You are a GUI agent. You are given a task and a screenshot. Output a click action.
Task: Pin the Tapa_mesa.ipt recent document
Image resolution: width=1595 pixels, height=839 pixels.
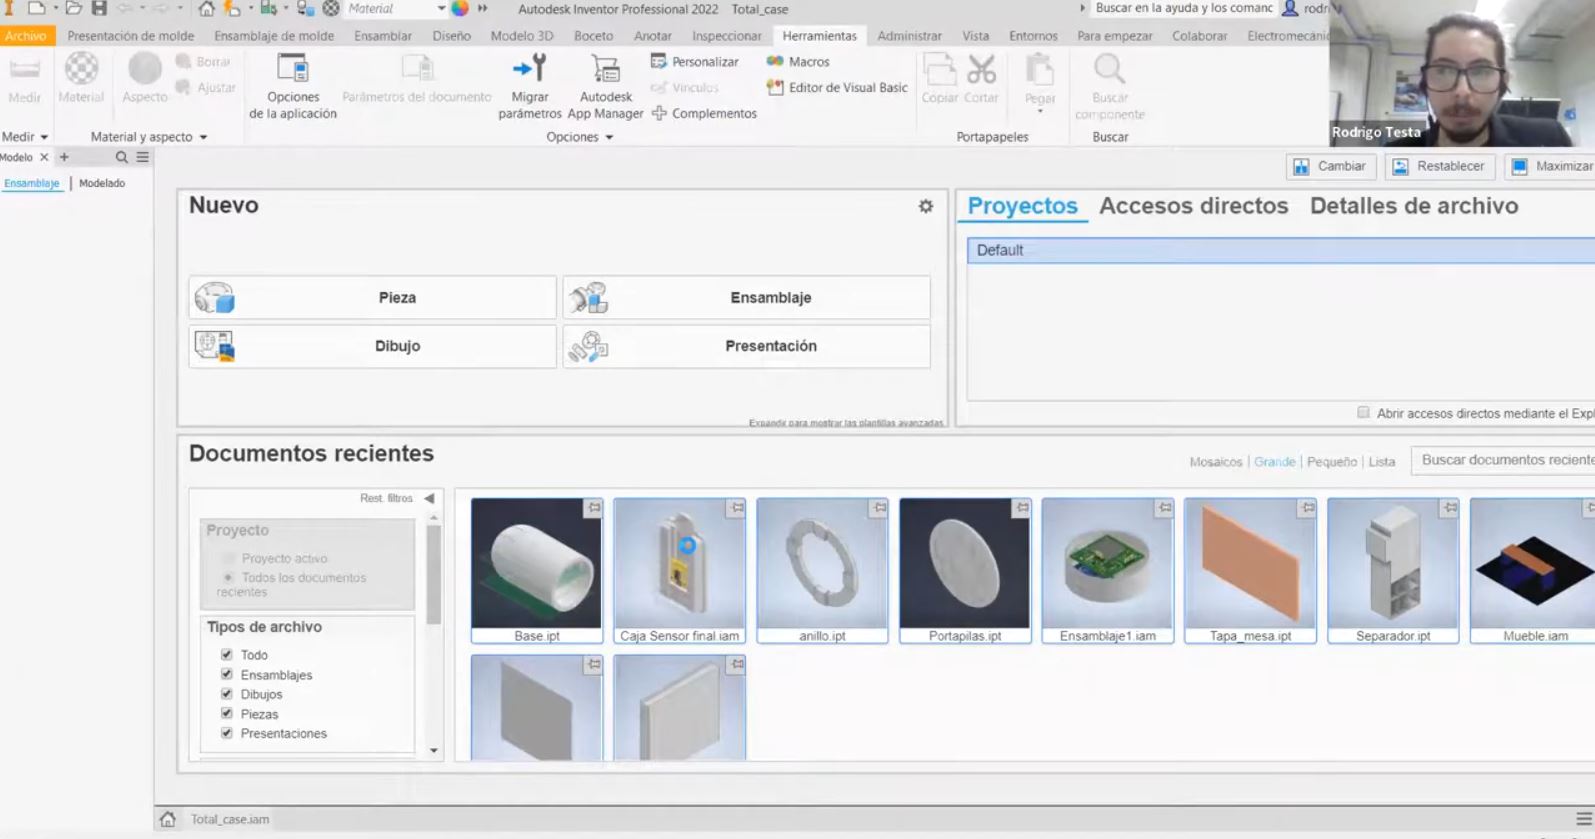pos(1308,508)
